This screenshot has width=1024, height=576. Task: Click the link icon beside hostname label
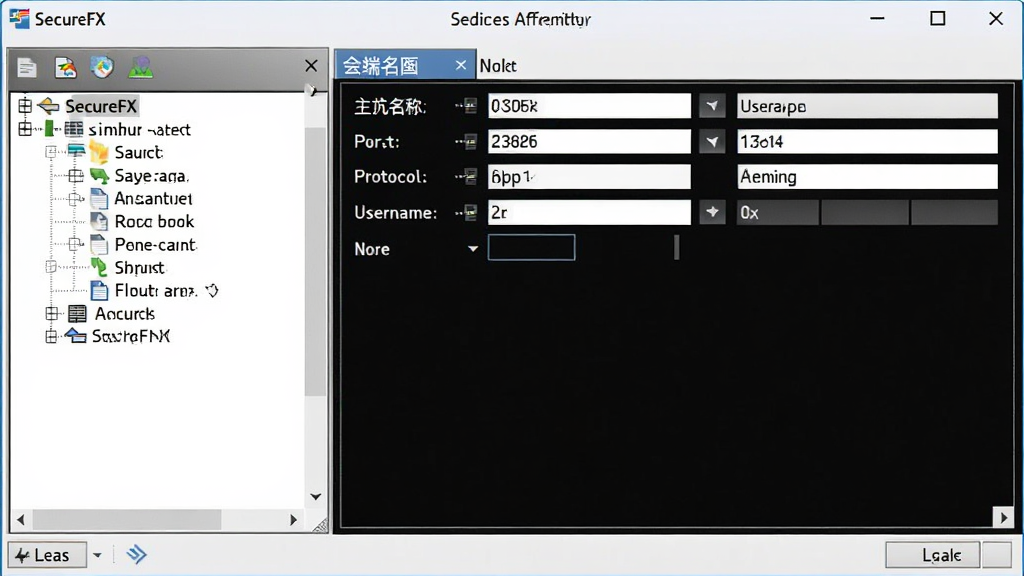click(466, 106)
